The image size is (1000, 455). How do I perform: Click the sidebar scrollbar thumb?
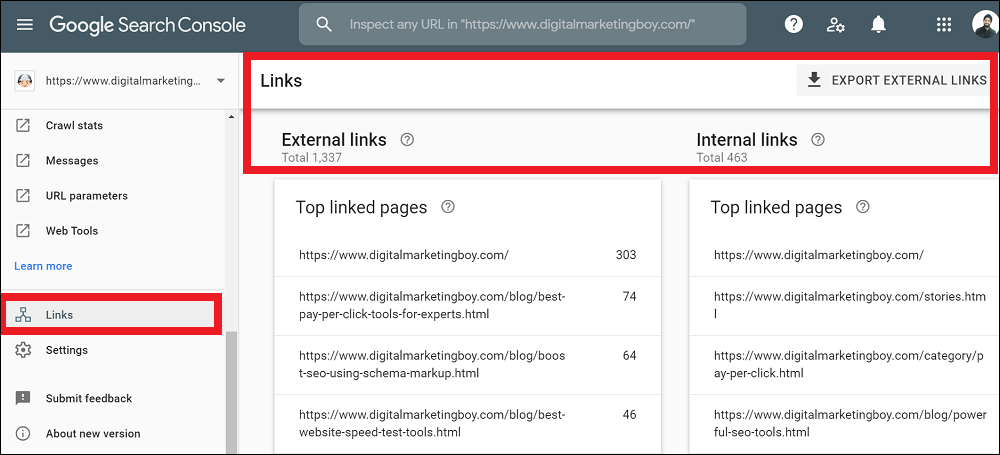point(231,392)
